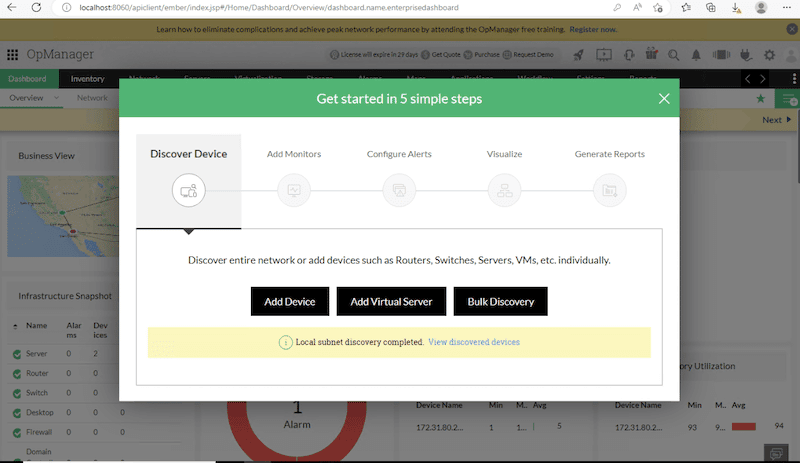Sort by the Name column header
800x463 pixels.
click(37, 325)
